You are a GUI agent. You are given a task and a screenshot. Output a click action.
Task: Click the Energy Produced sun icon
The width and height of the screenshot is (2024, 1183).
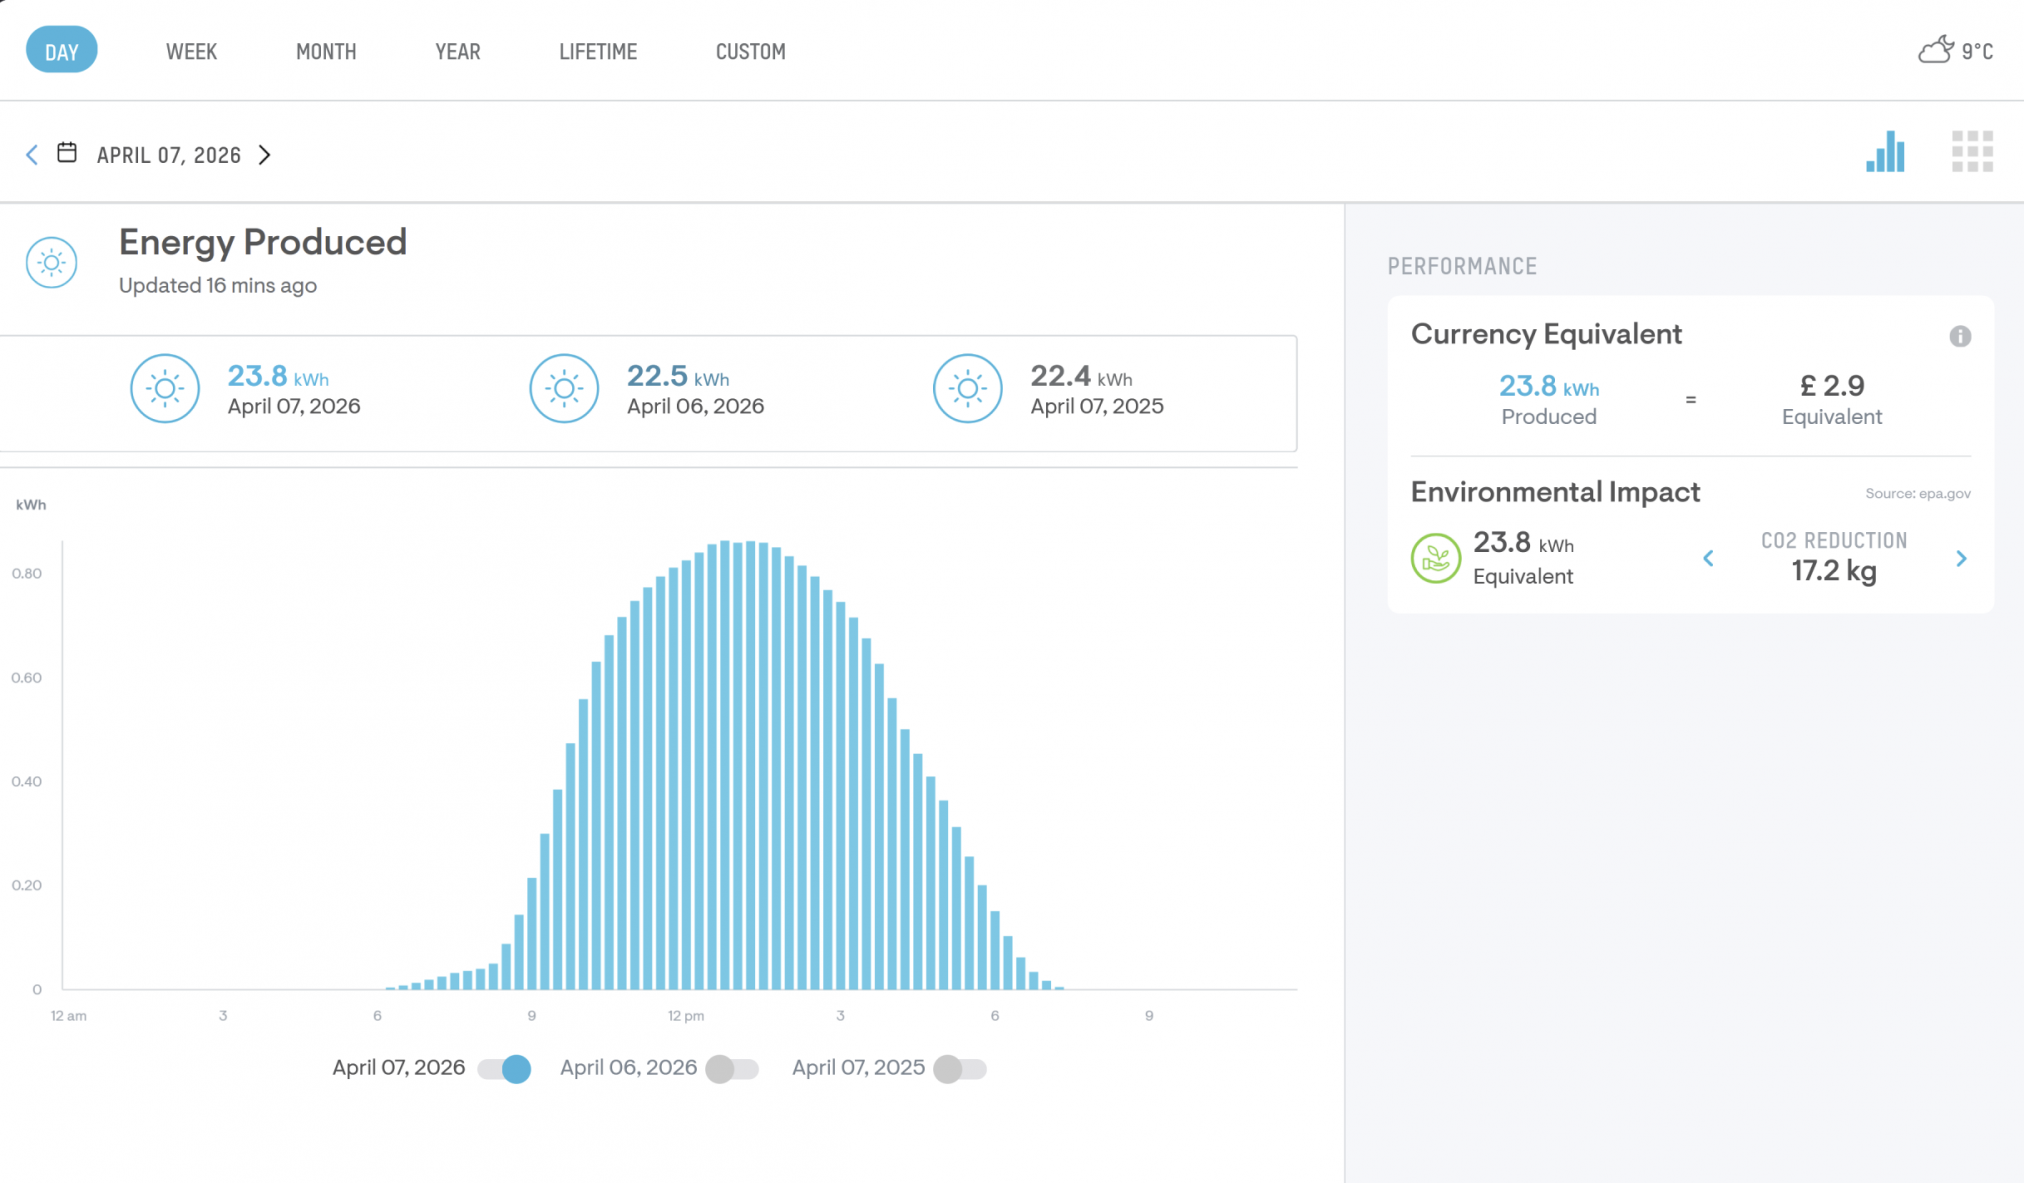click(x=52, y=263)
